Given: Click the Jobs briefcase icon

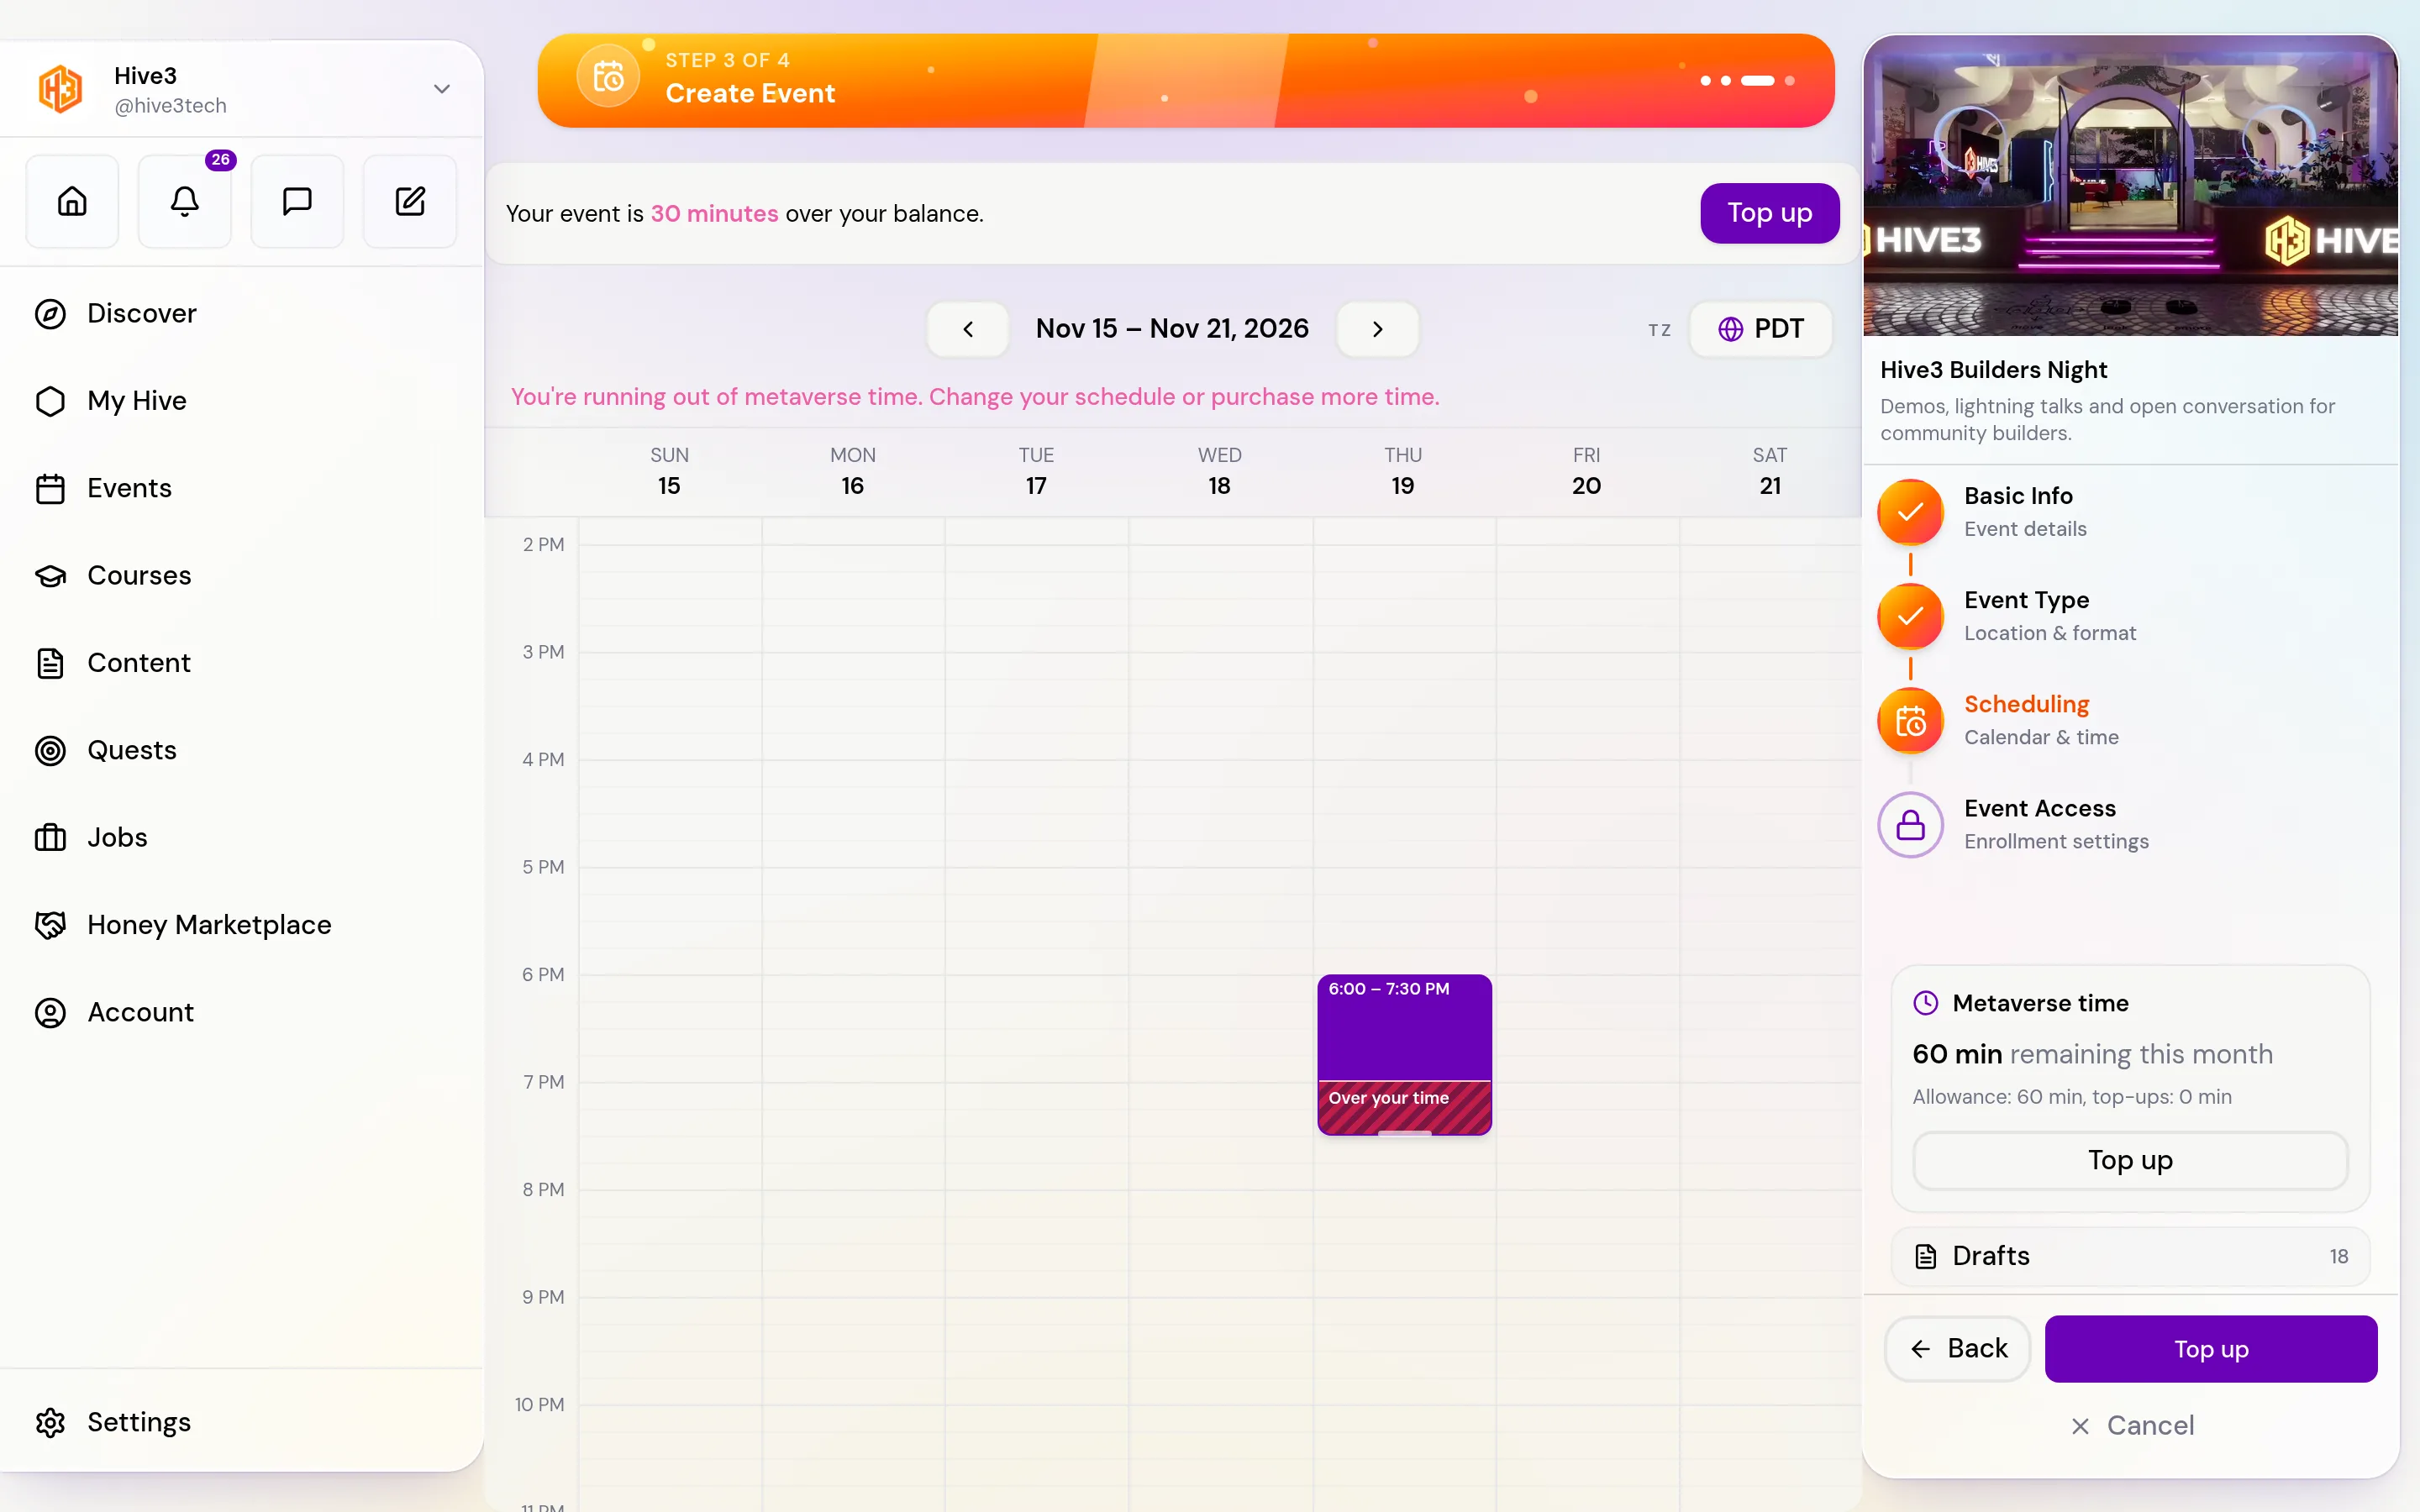Looking at the screenshot, I should 50,838.
